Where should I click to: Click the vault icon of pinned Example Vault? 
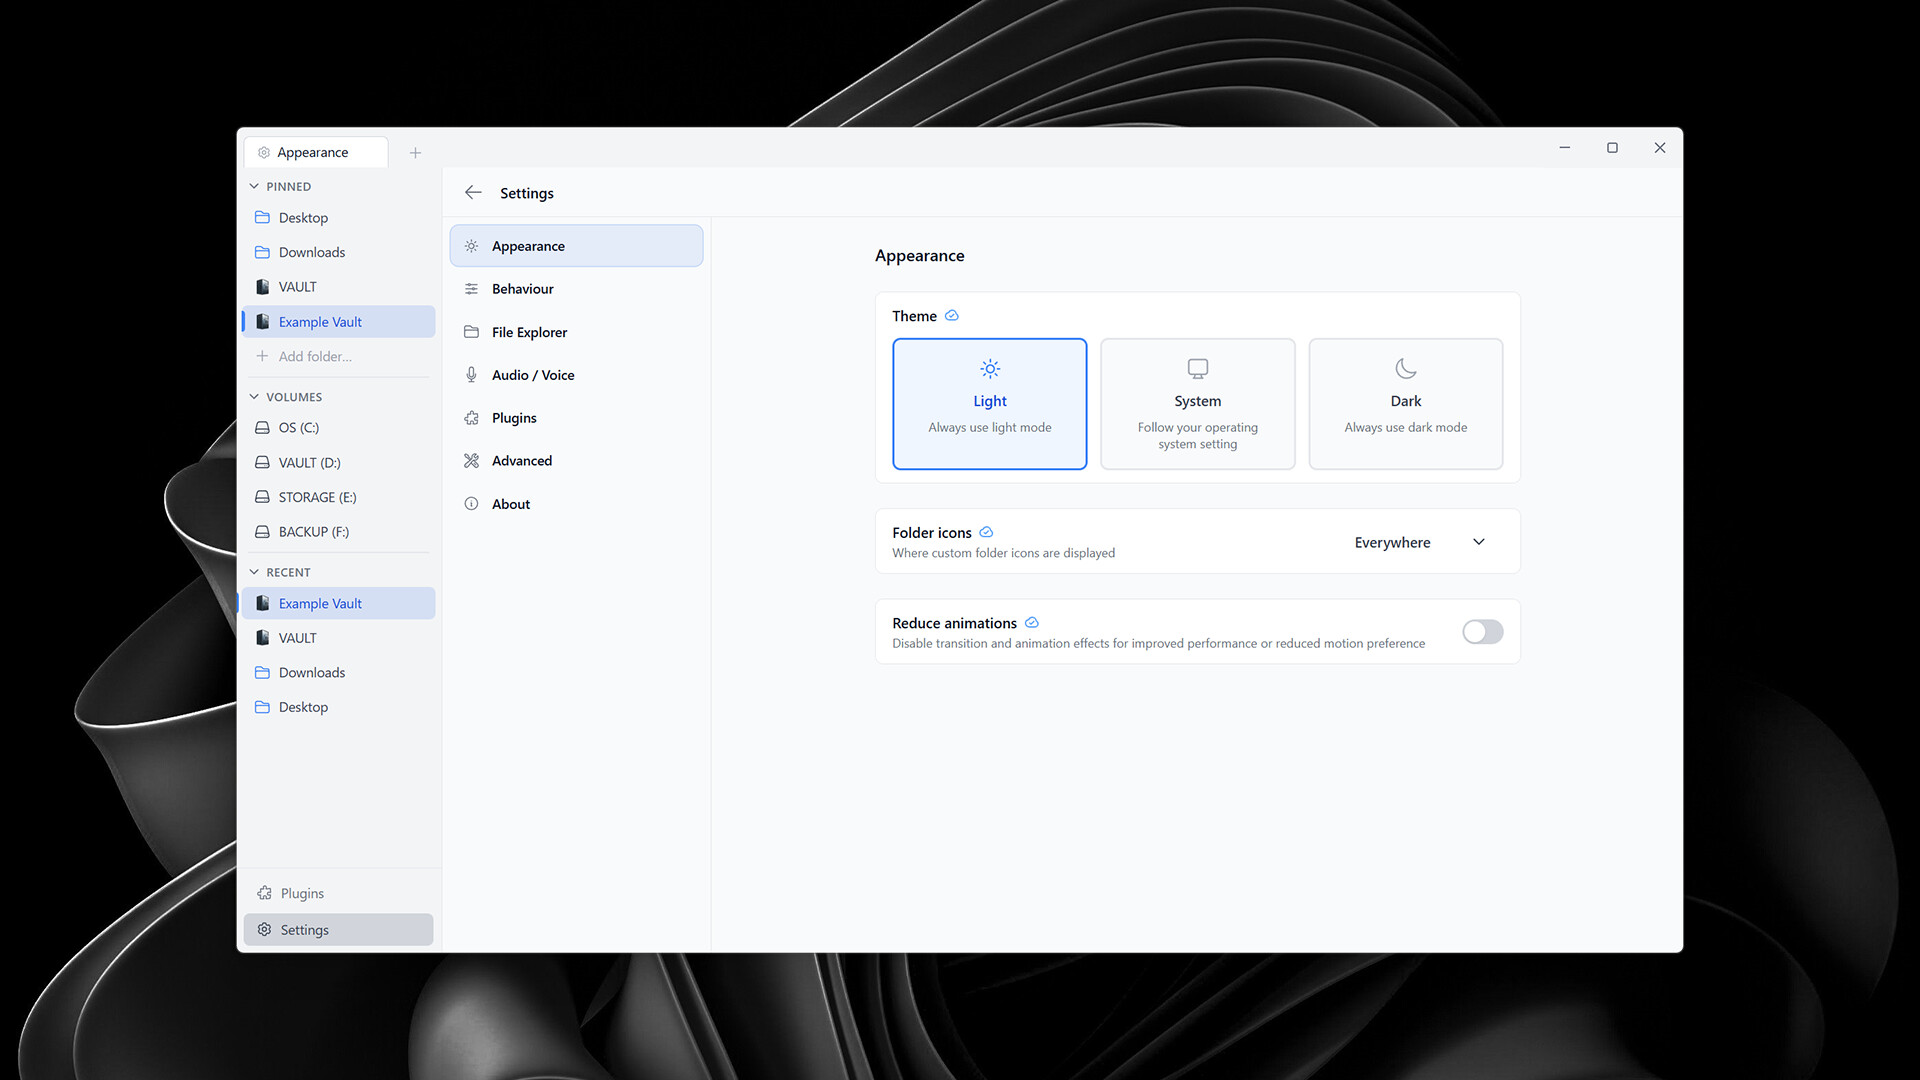[262, 321]
